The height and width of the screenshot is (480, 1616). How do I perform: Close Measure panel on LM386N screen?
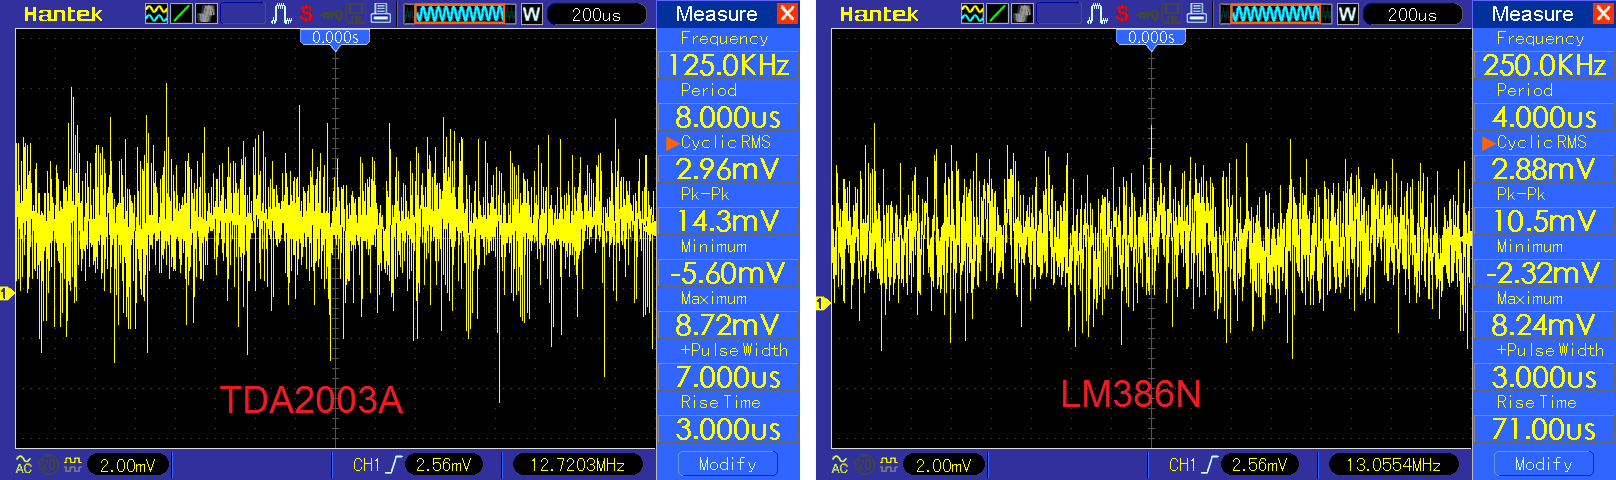pos(1603,14)
